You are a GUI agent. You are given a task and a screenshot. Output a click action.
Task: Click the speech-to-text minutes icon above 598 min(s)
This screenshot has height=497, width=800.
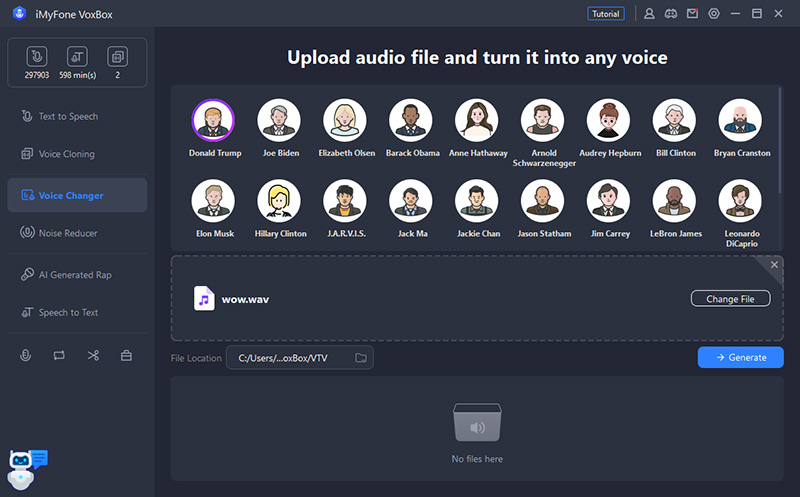pyautogui.click(x=77, y=57)
